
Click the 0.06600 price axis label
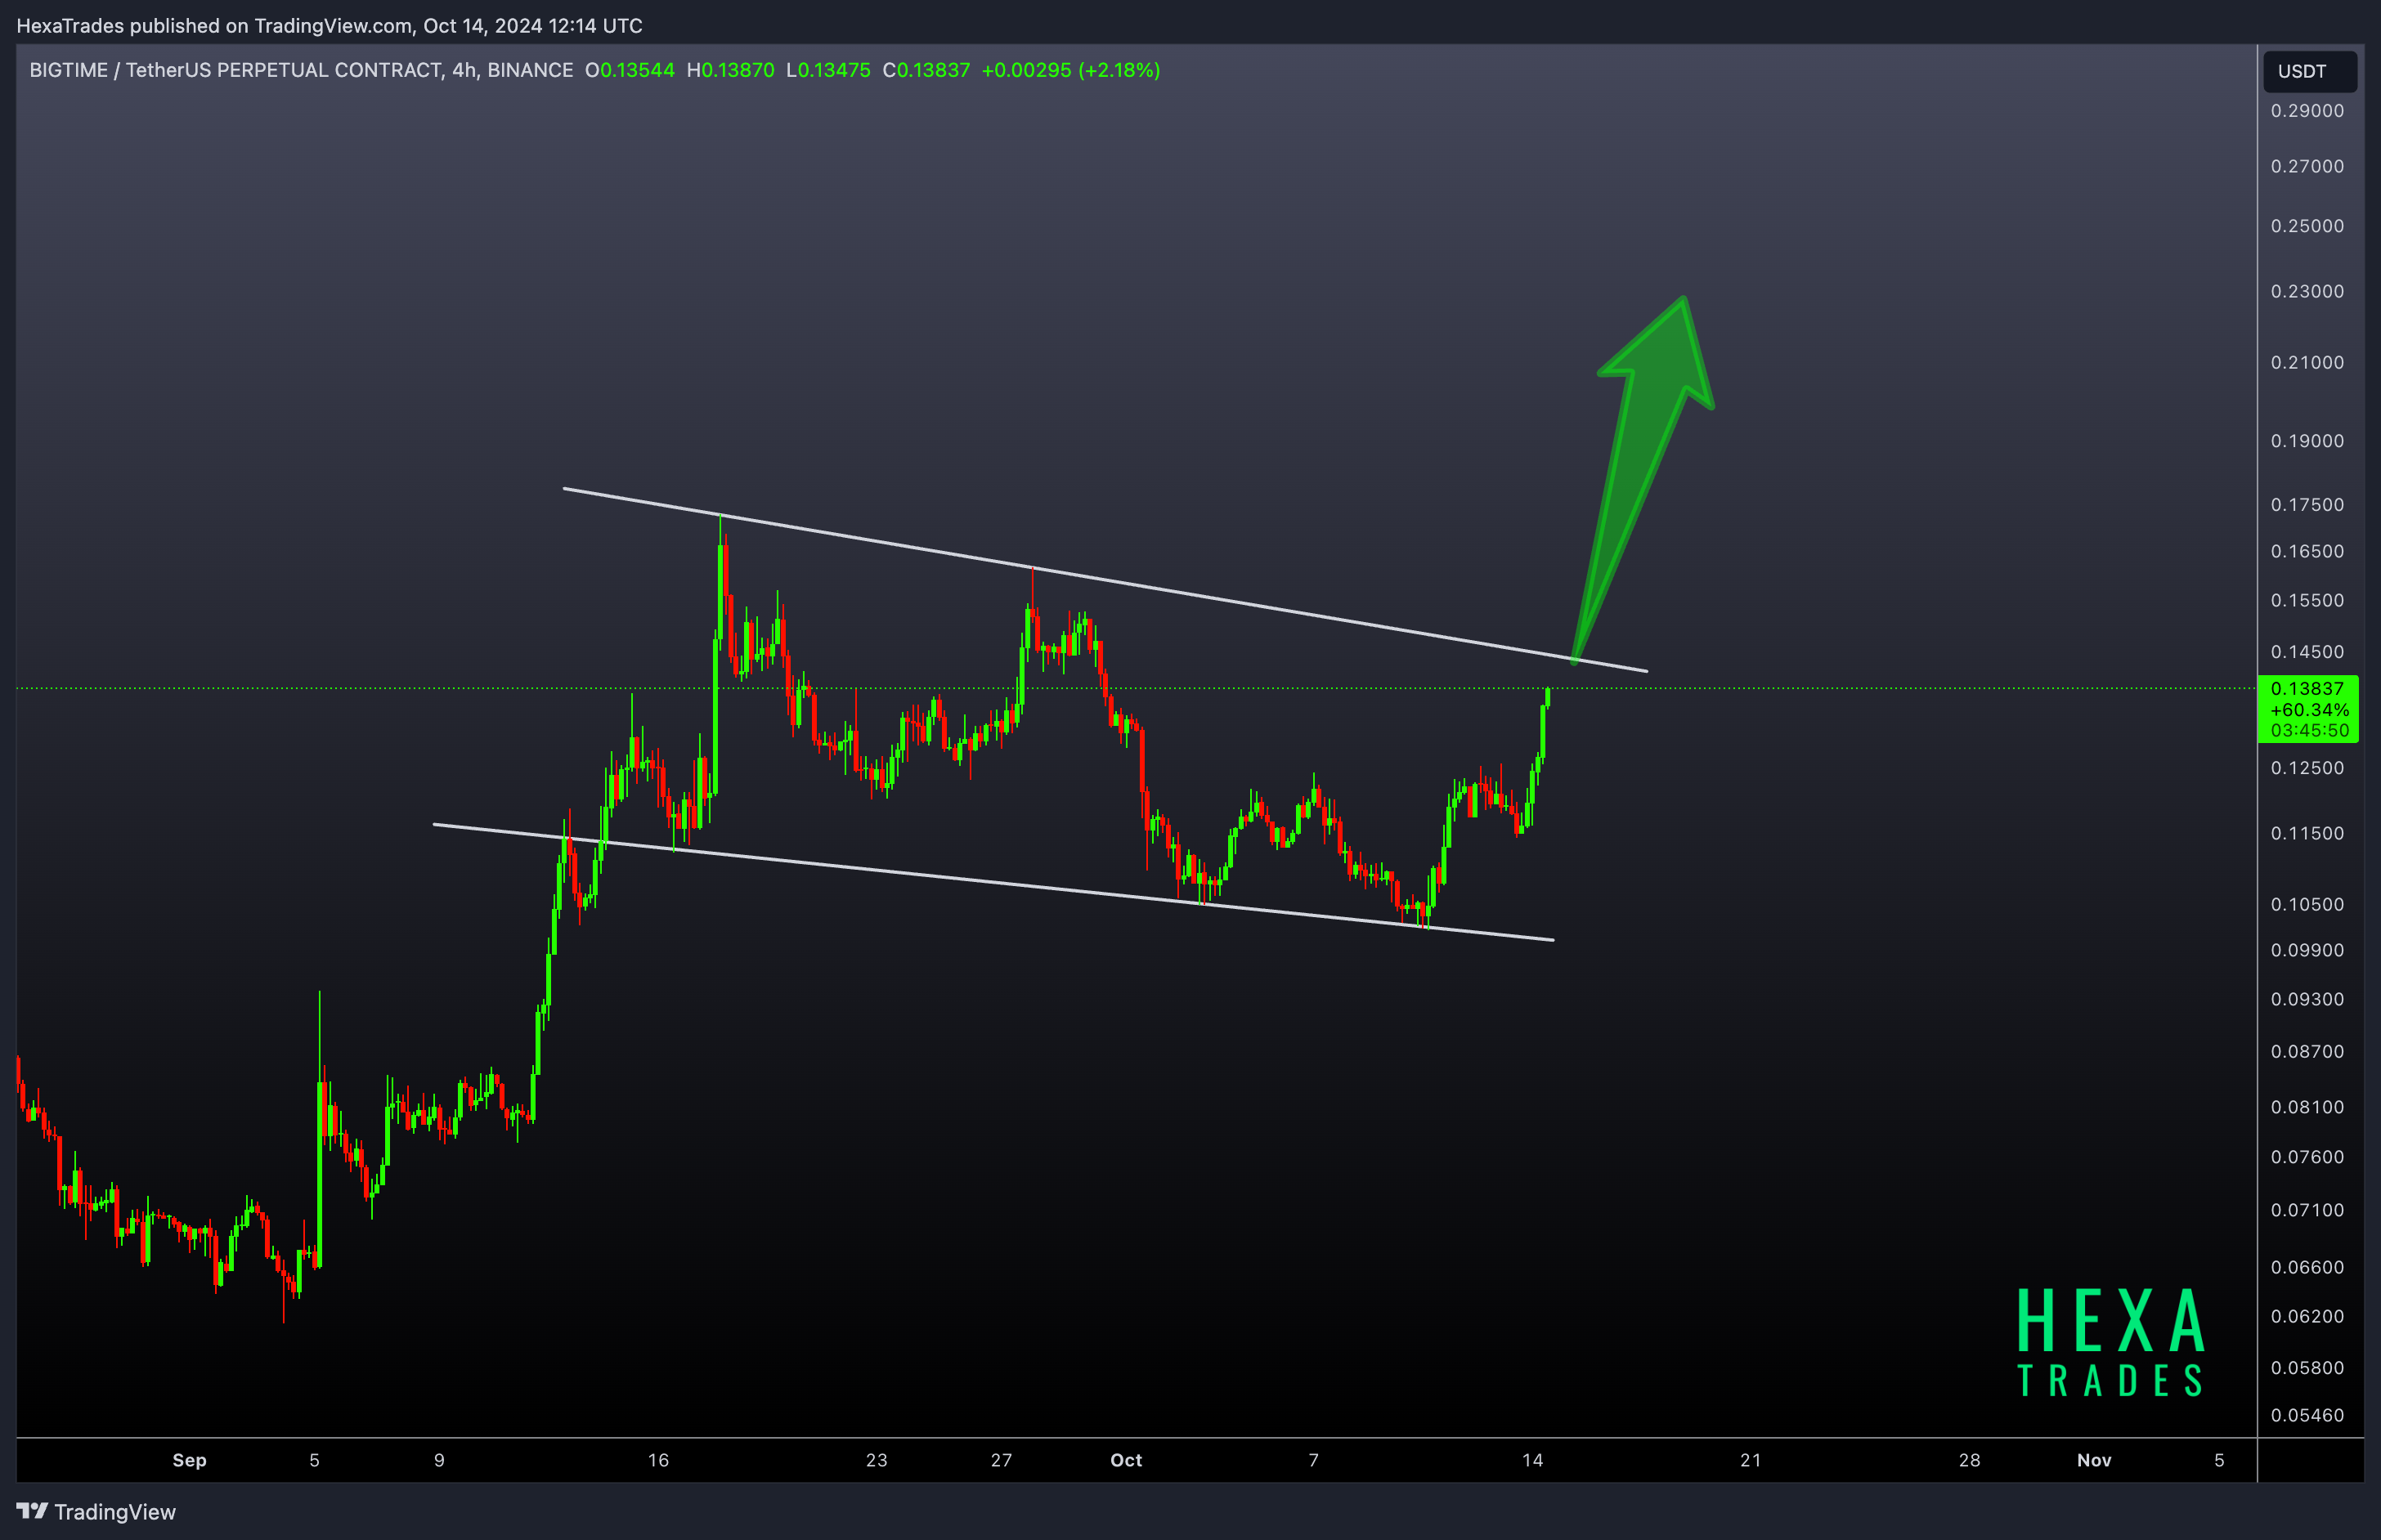(x=2307, y=1267)
